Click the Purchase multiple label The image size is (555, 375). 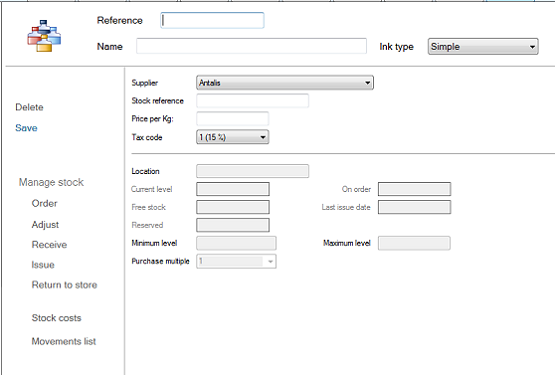click(160, 261)
